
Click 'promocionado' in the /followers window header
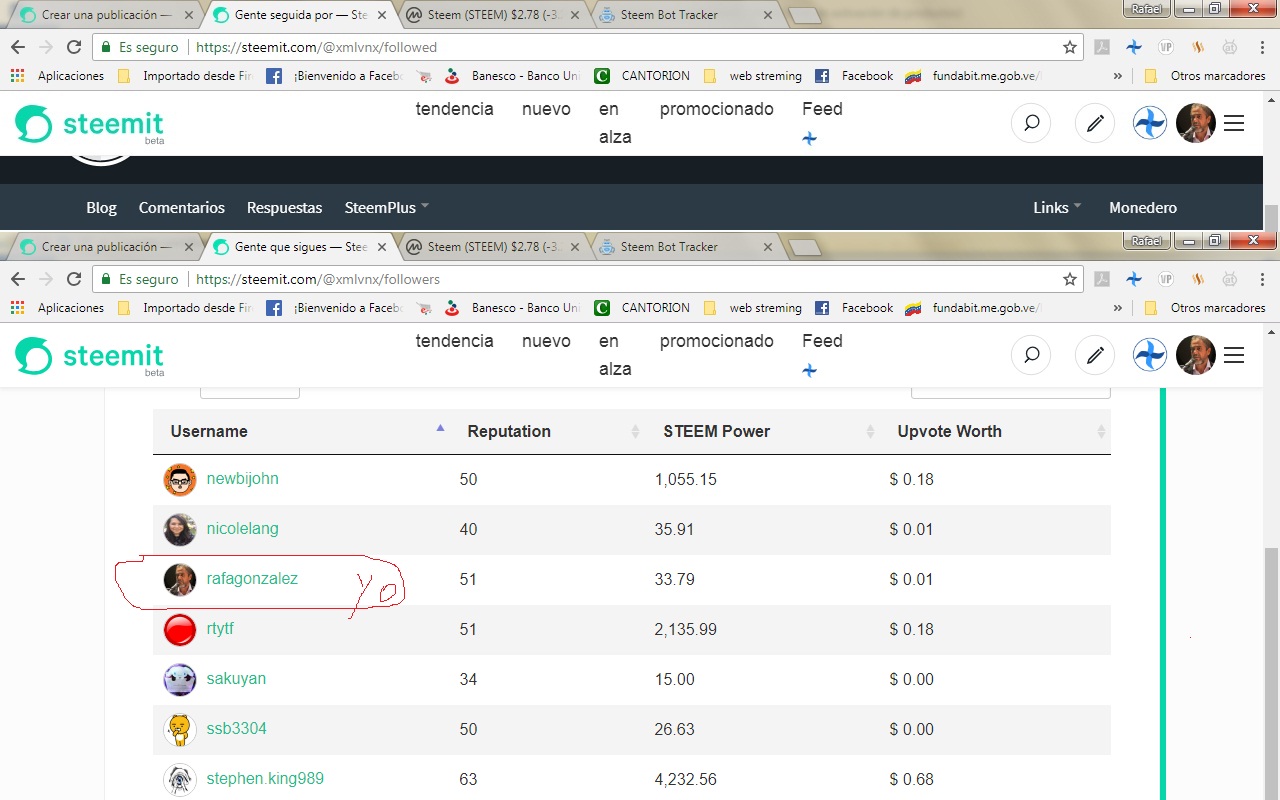[717, 341]
